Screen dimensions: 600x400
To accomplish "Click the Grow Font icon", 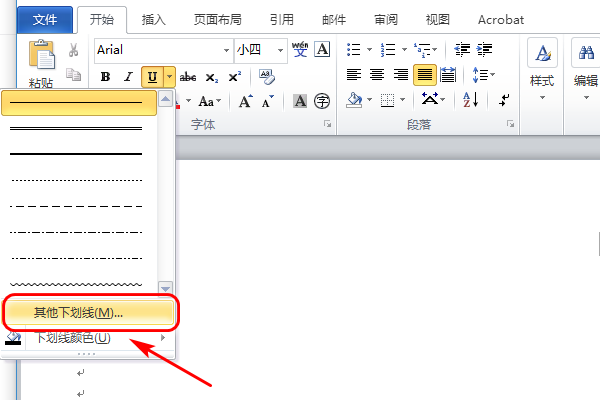I will coord(245,101).
